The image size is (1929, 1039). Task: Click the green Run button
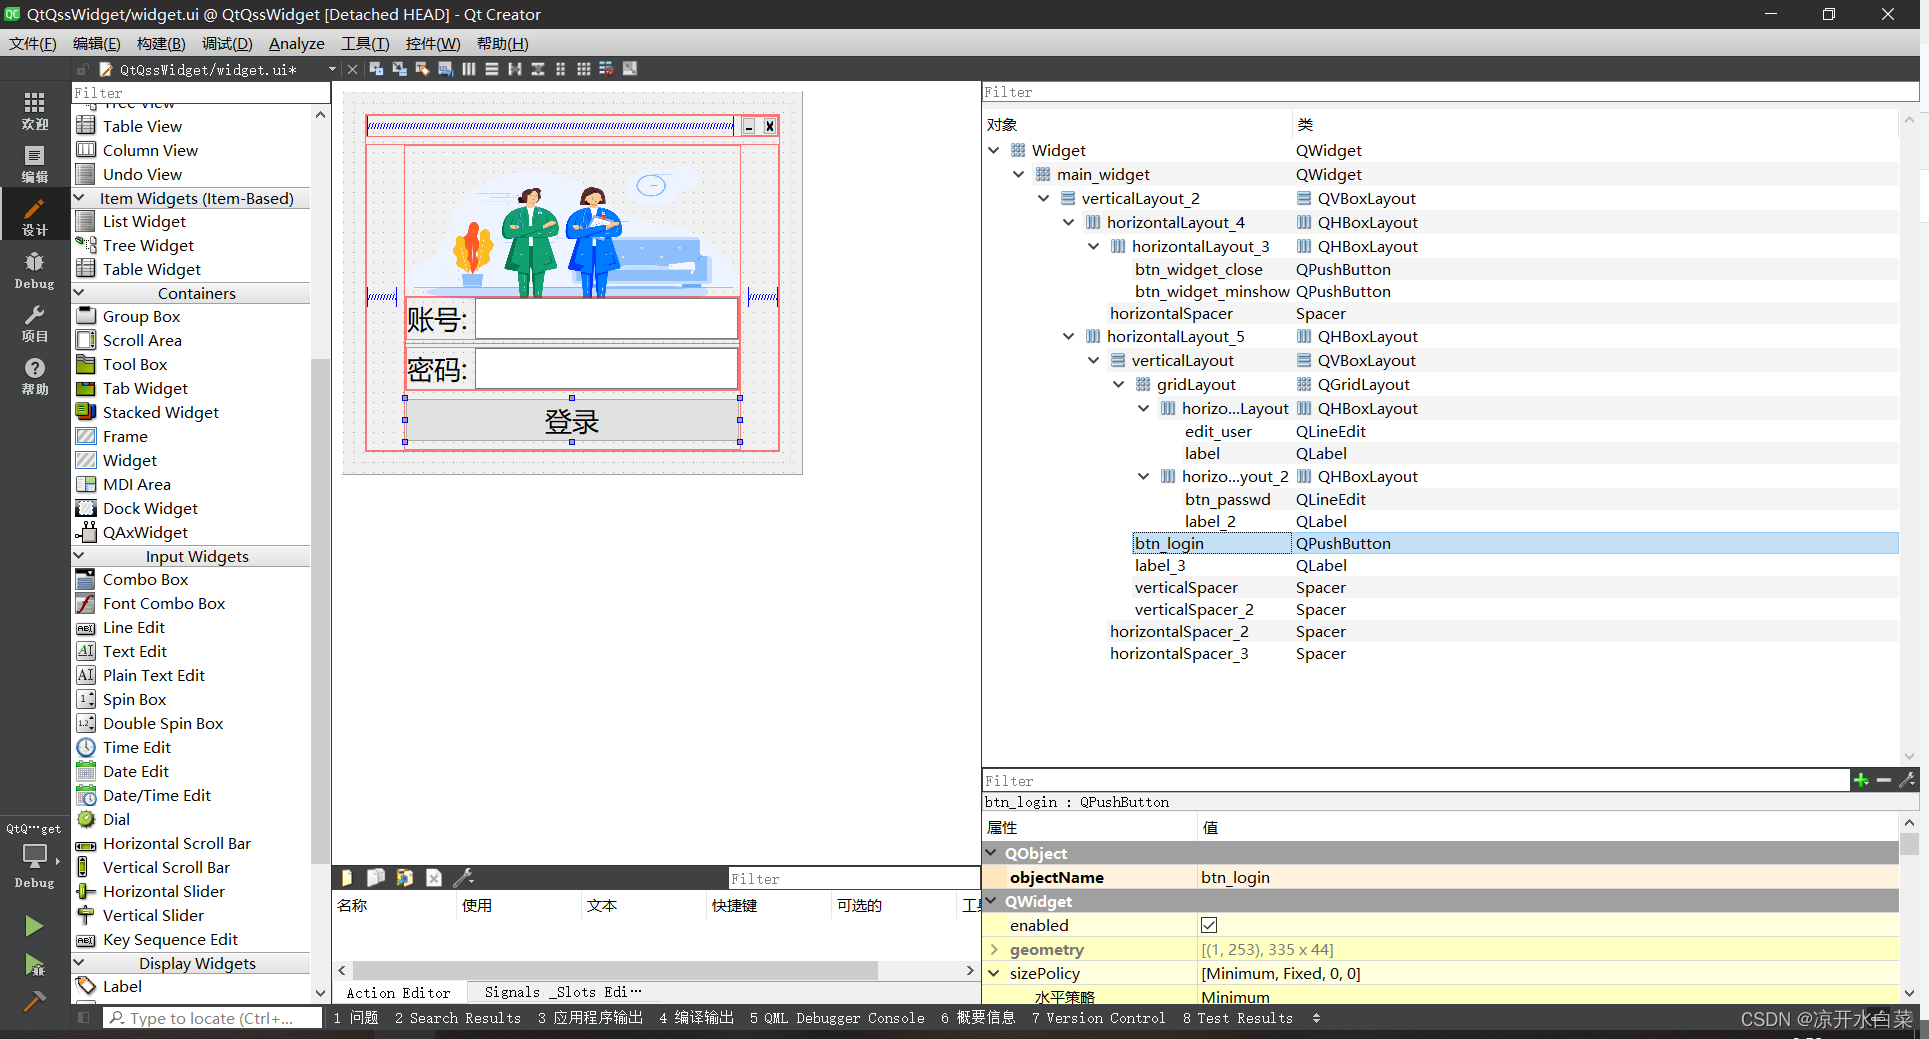[34, 926]
